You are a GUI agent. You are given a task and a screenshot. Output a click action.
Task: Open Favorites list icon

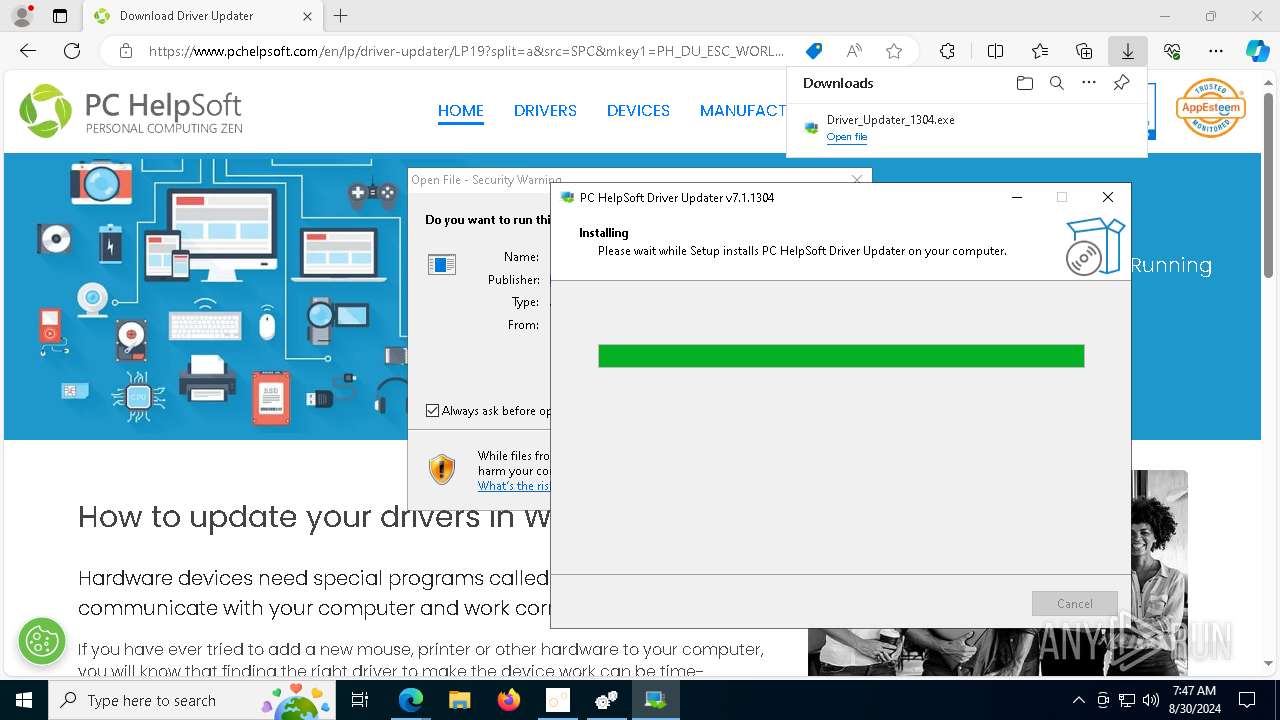(1040, 51)
